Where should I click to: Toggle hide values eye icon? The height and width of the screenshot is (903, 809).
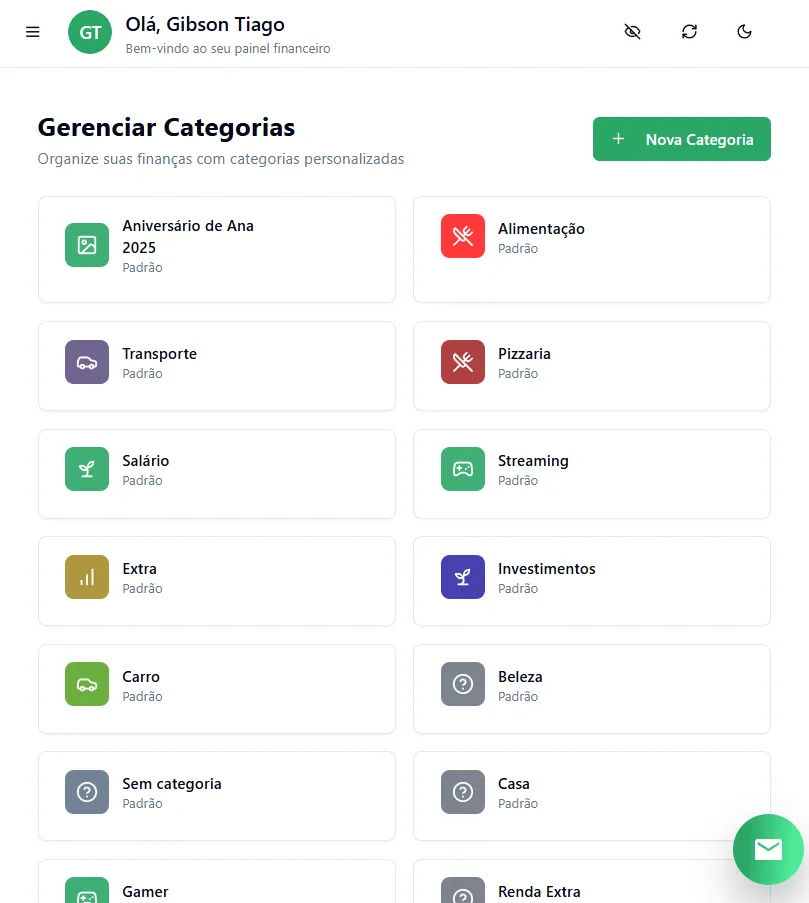[x=632, y=32]
